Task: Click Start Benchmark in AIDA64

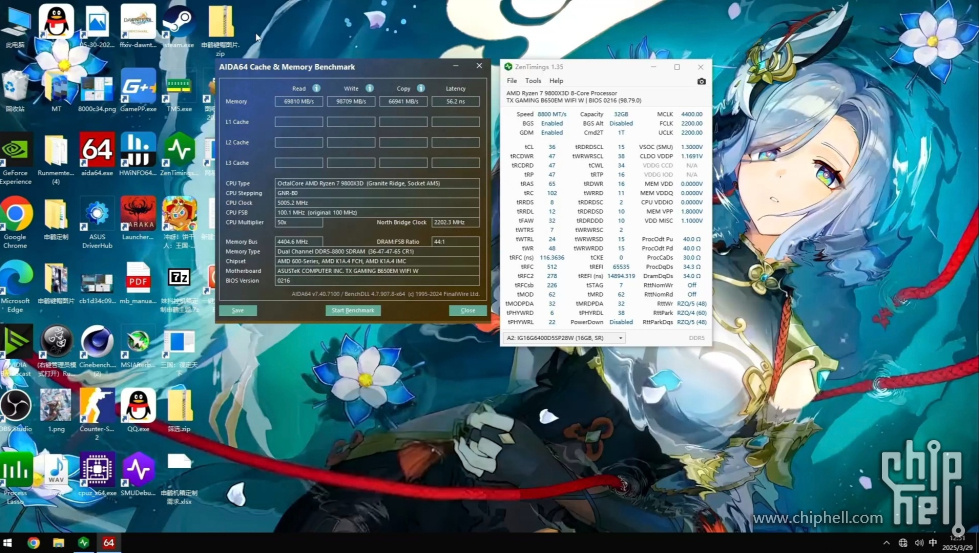Action: coord(353,310)
